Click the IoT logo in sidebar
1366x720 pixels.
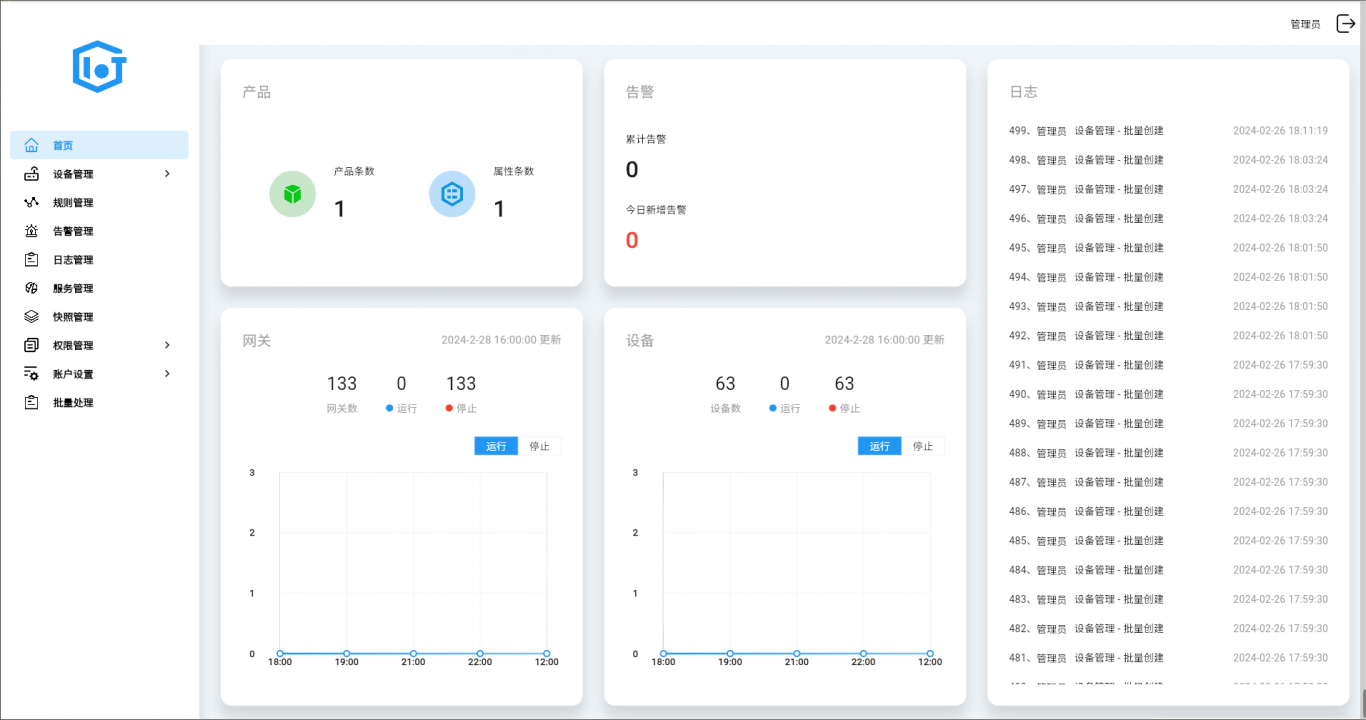click(99, 67)
